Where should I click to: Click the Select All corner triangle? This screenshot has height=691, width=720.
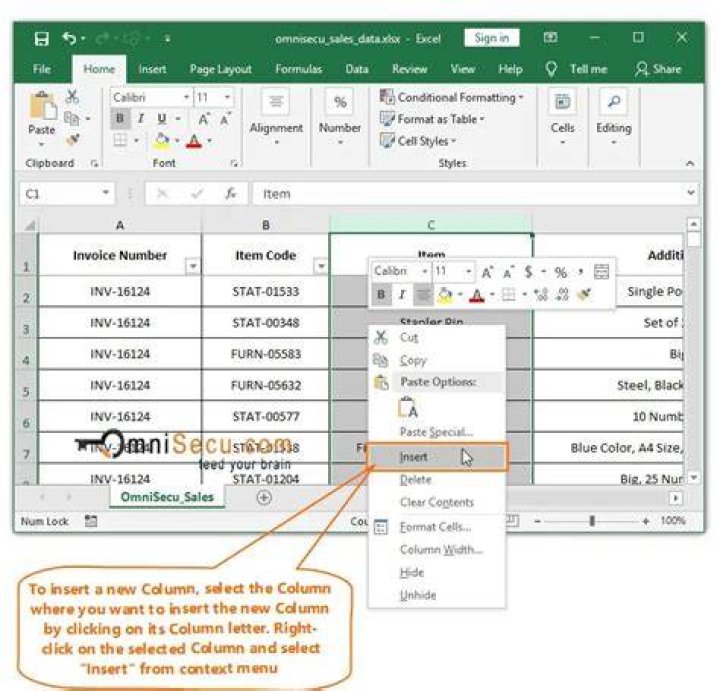click(x=30, y=225)
